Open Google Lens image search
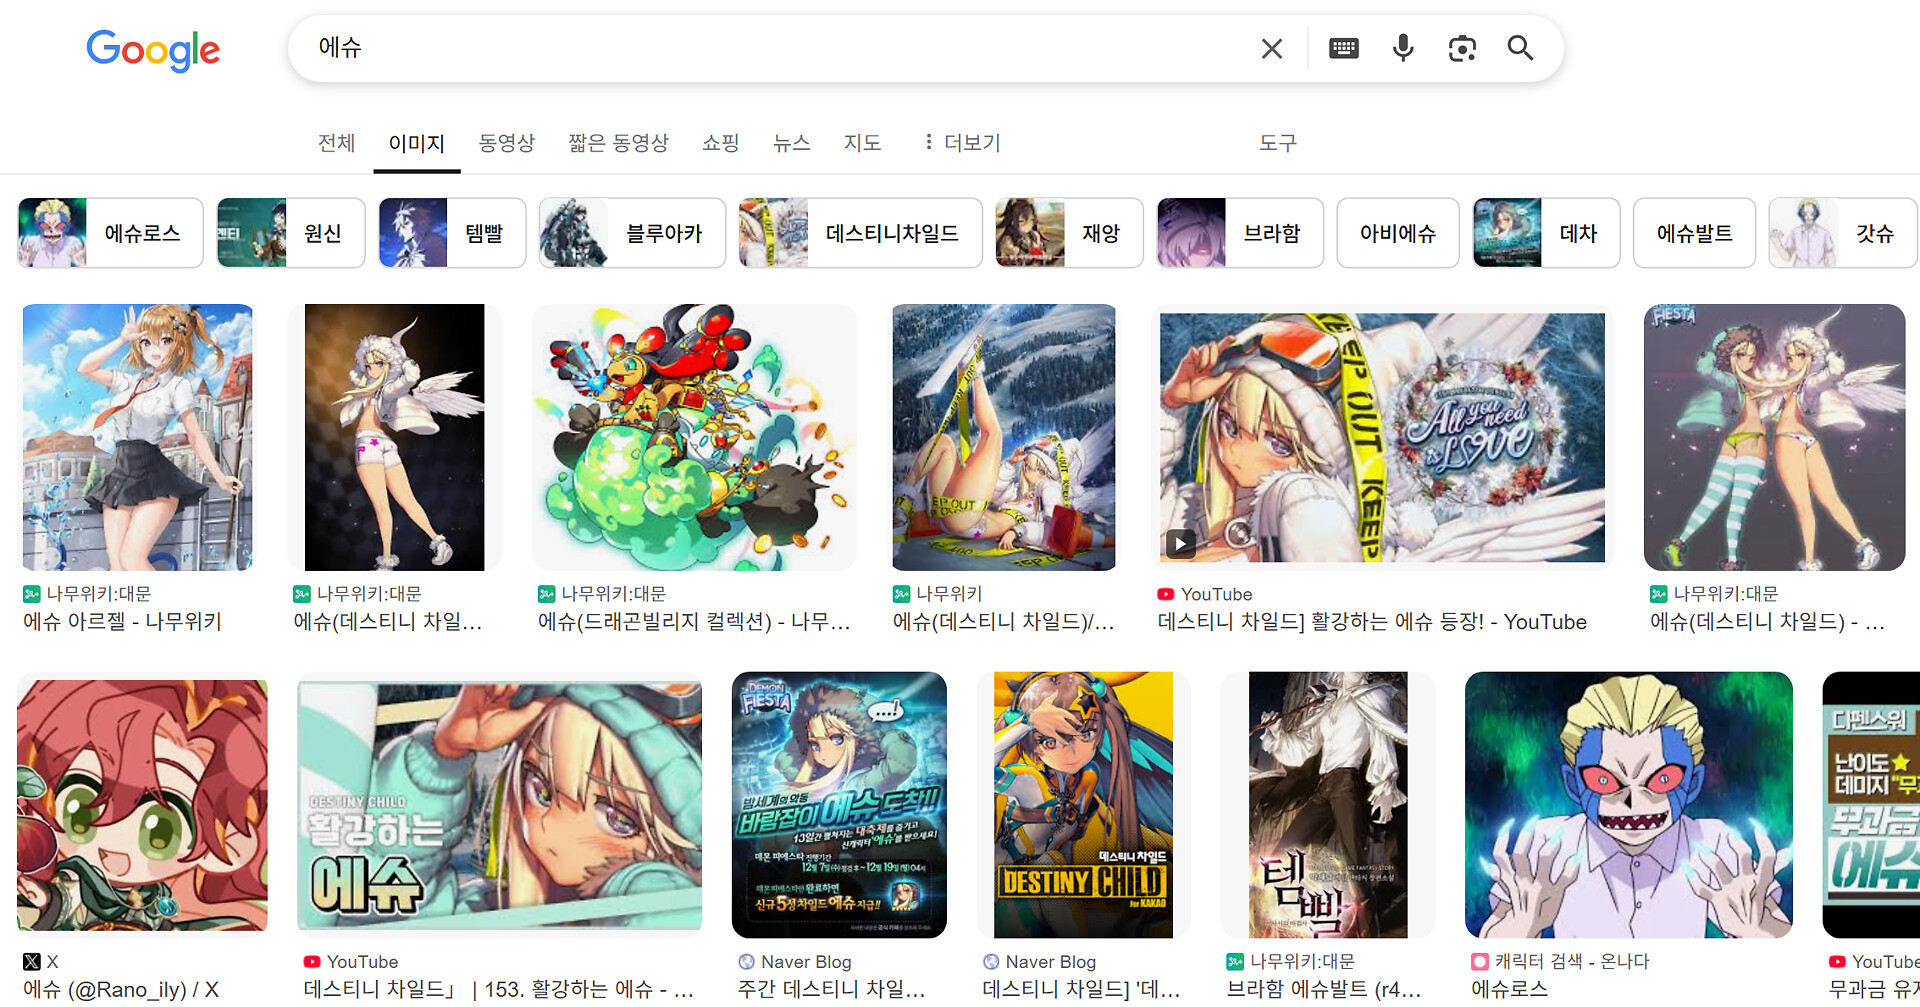 pyautogui.click(x=1462, y=48)
